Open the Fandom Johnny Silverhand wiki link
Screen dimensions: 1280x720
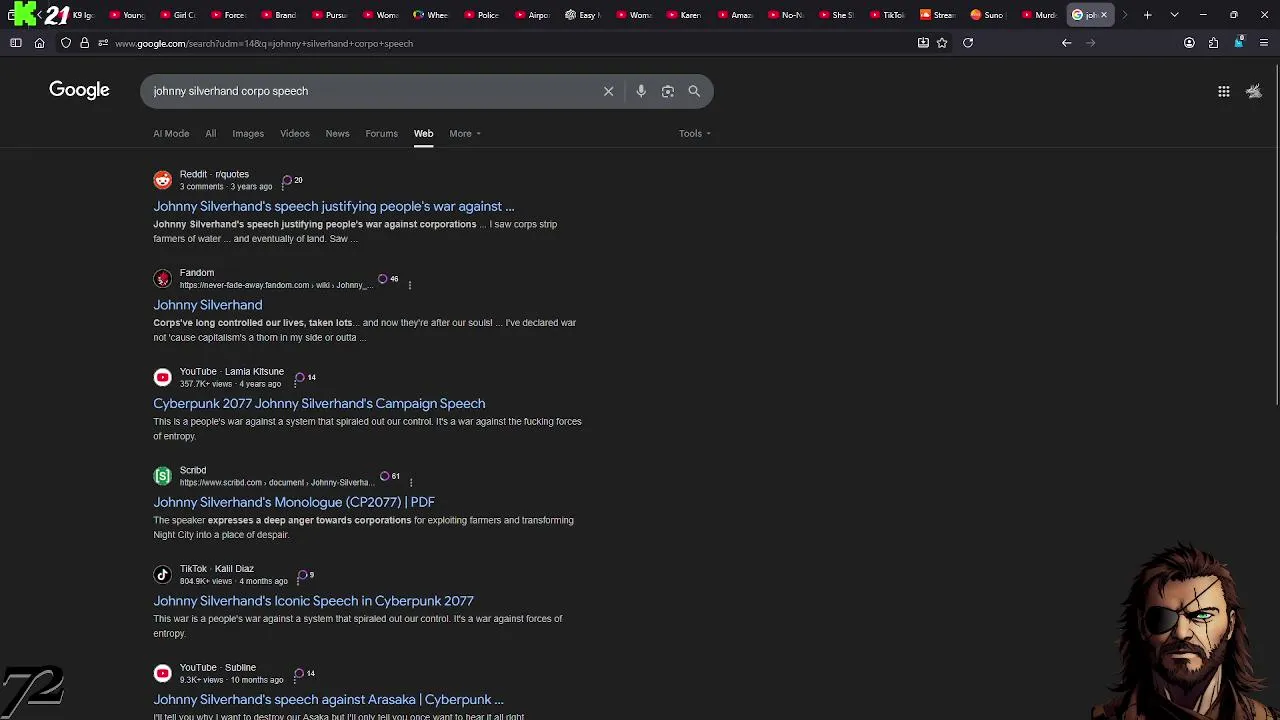[x=208, y=305]
